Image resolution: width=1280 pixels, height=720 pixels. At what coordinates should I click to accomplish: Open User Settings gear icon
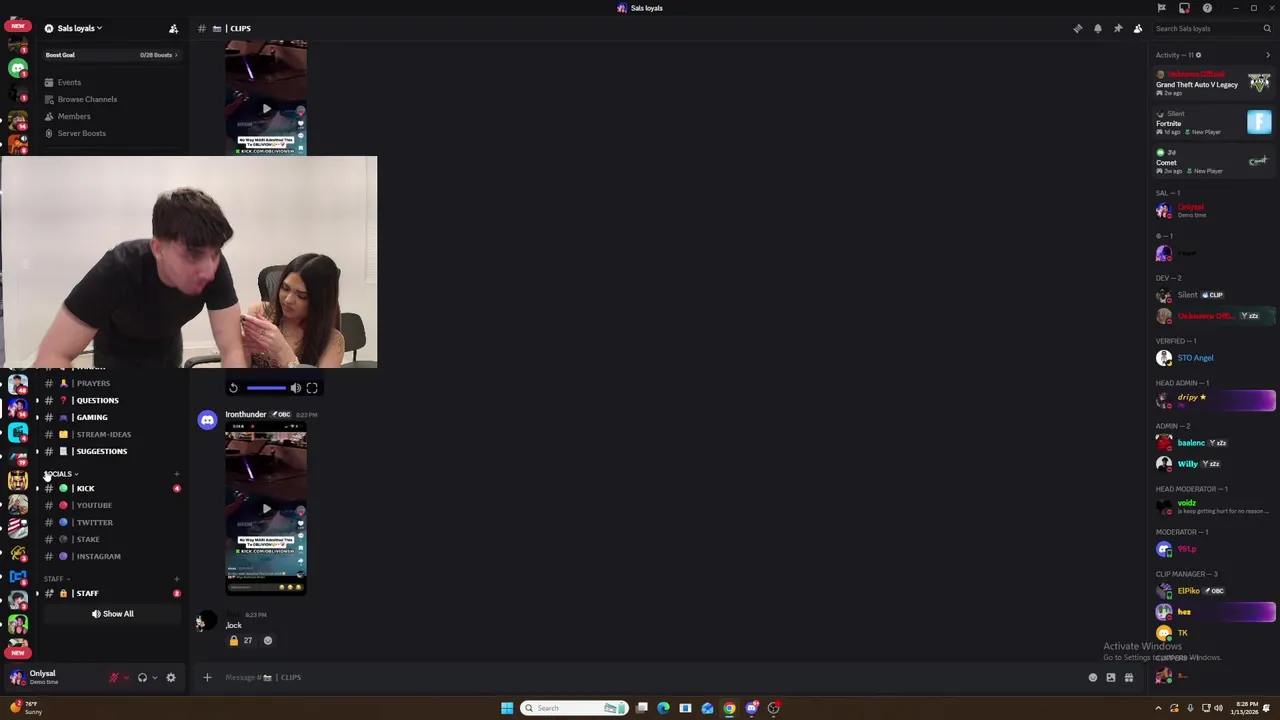171,678
